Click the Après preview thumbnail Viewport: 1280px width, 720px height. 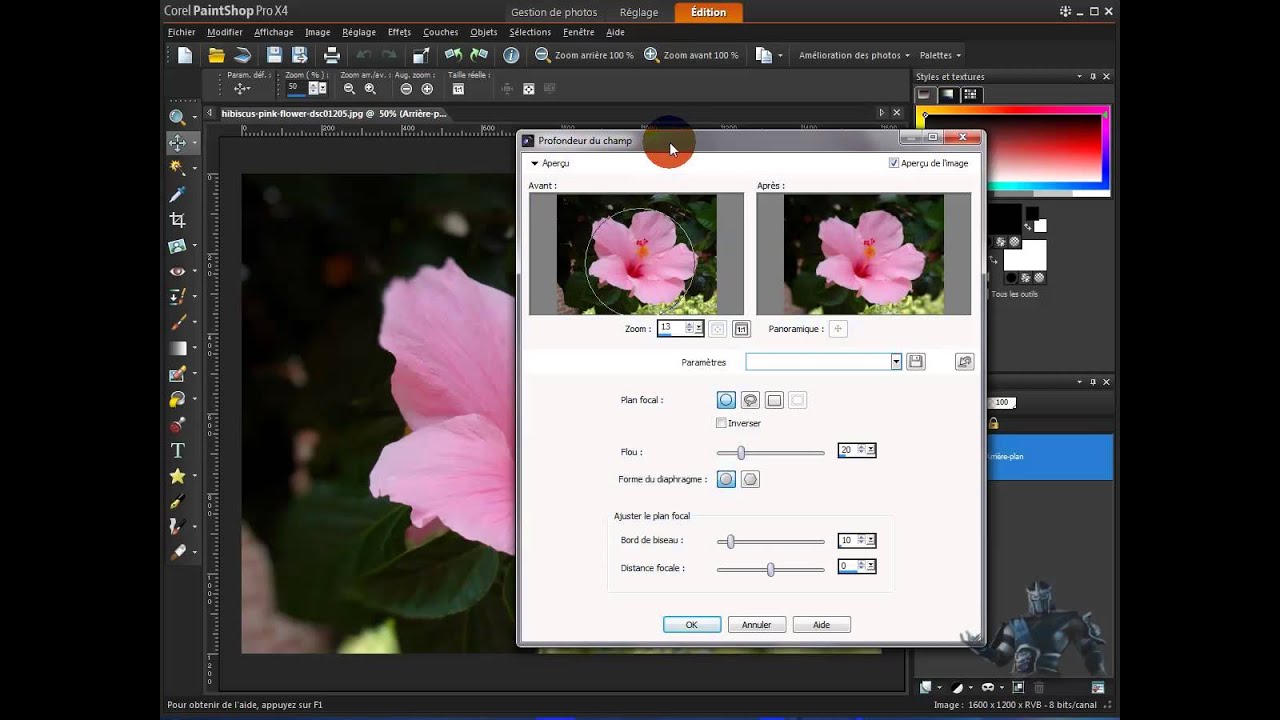[864, 254]
